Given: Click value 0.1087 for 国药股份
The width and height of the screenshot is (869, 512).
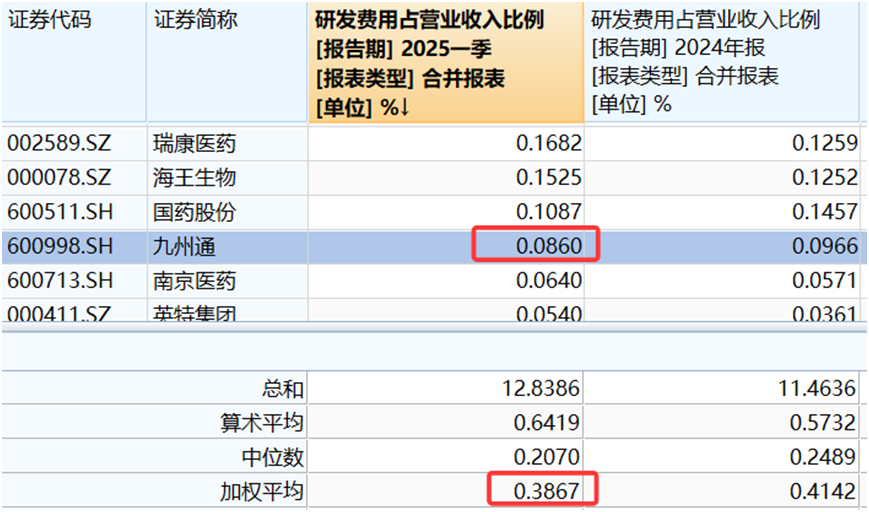Looking at the screenshot, I should pyautogui.click(x=549, y=212).
